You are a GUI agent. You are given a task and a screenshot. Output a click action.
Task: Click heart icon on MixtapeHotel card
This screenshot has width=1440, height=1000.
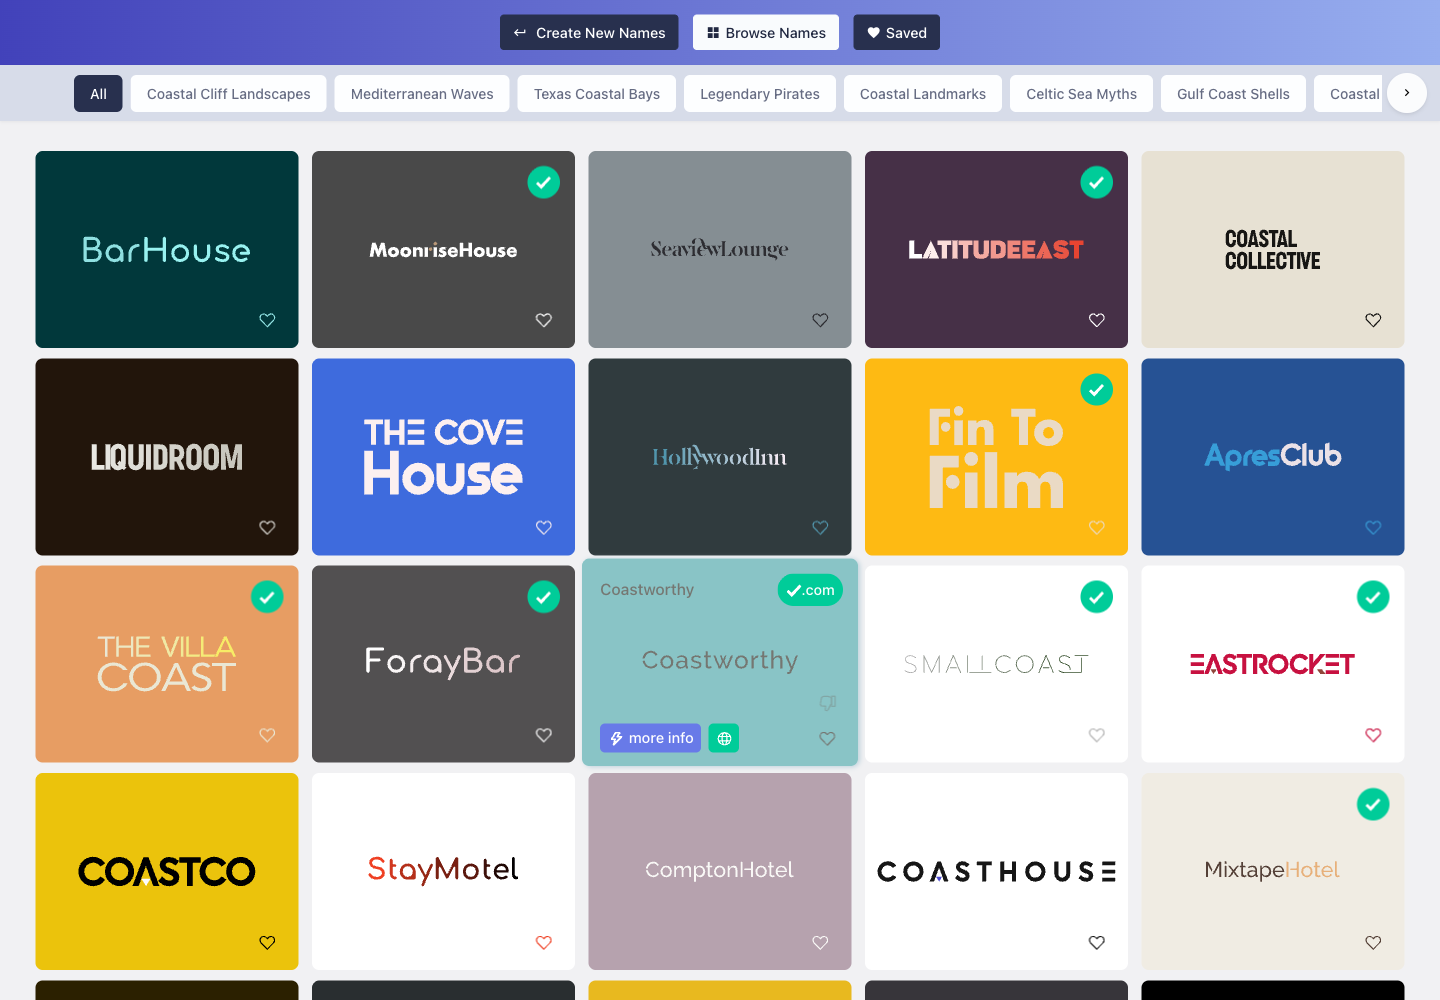pyautogui.click(x=1373, y=942)
